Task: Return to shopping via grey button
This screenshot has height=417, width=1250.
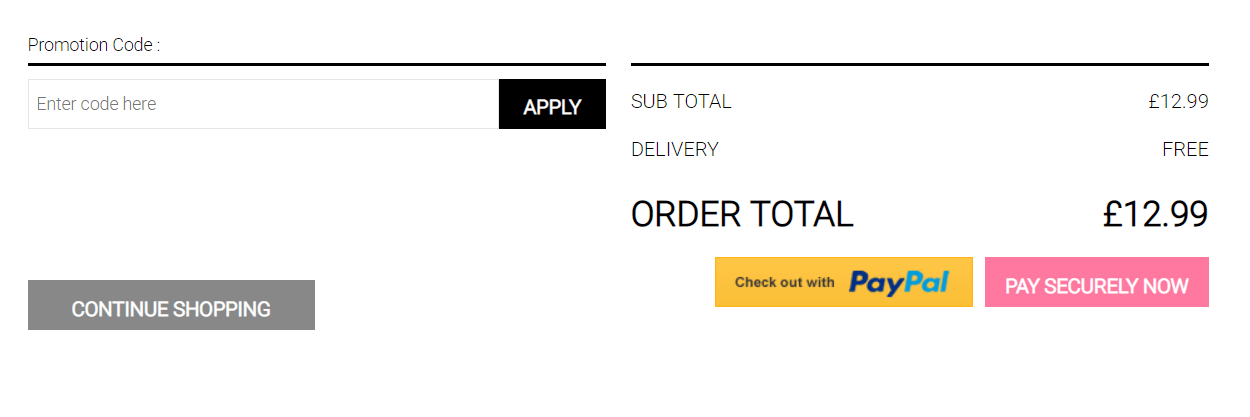Action: tap(171, 305)
